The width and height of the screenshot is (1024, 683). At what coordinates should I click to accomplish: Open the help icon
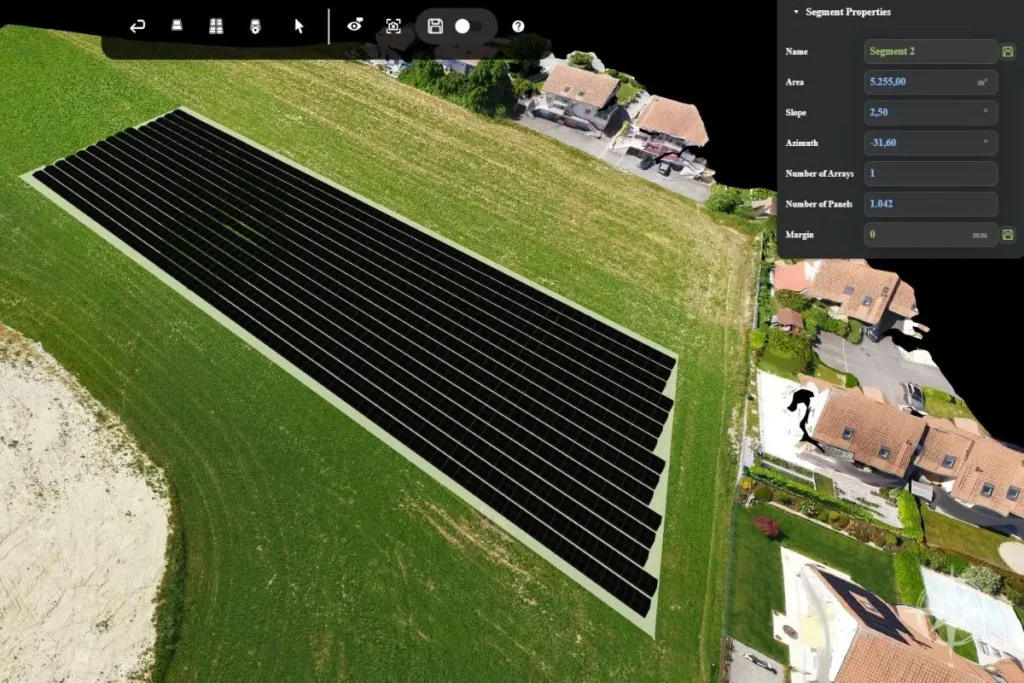(518, 25)
